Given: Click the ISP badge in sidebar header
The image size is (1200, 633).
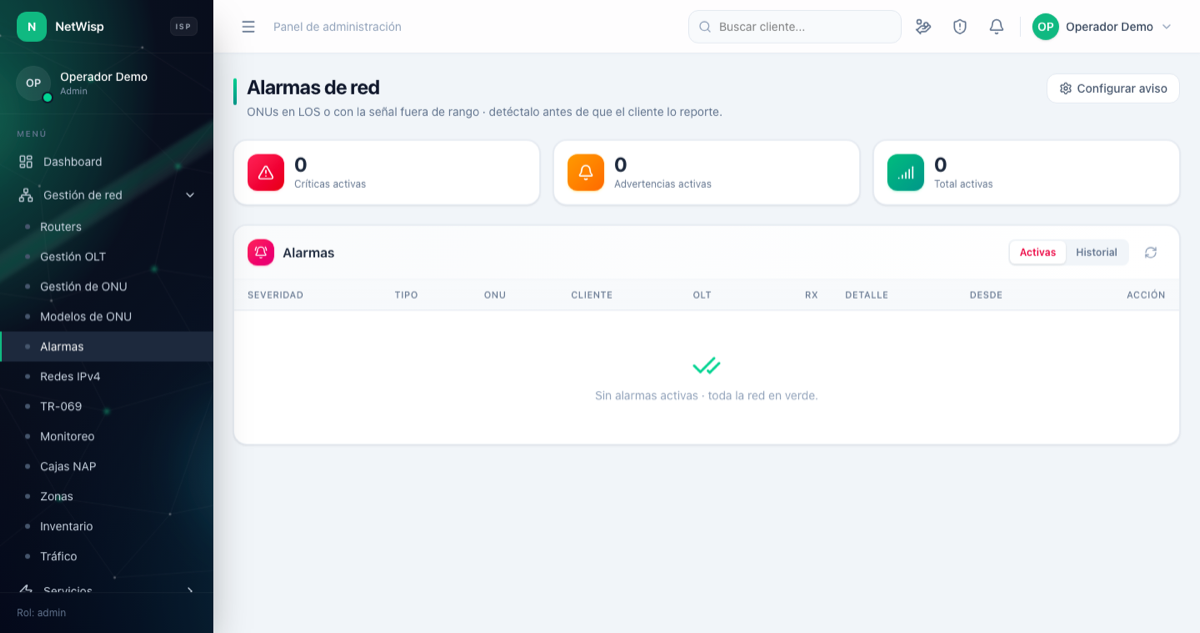Looking at the screenshot, I should [x=183, y=27].
